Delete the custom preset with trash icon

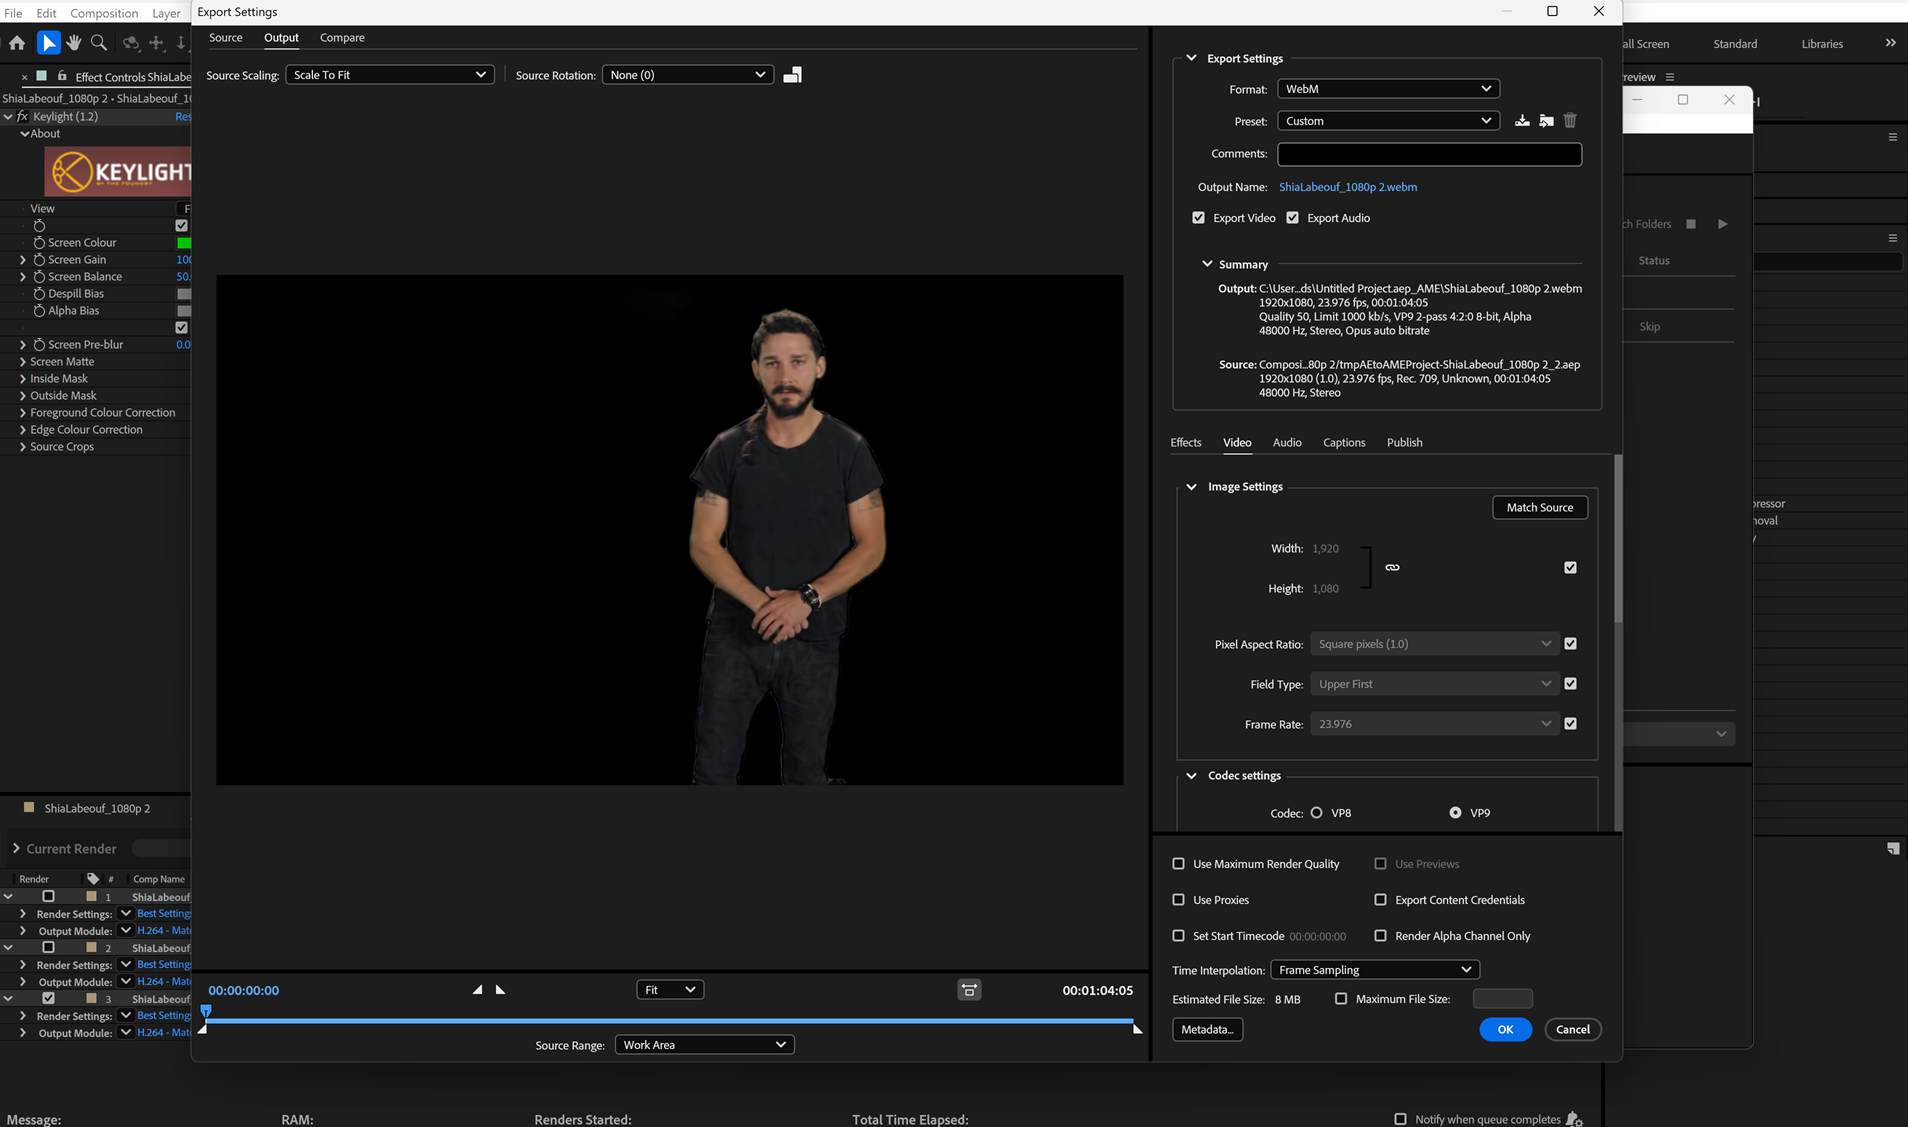pos(1570,120)
